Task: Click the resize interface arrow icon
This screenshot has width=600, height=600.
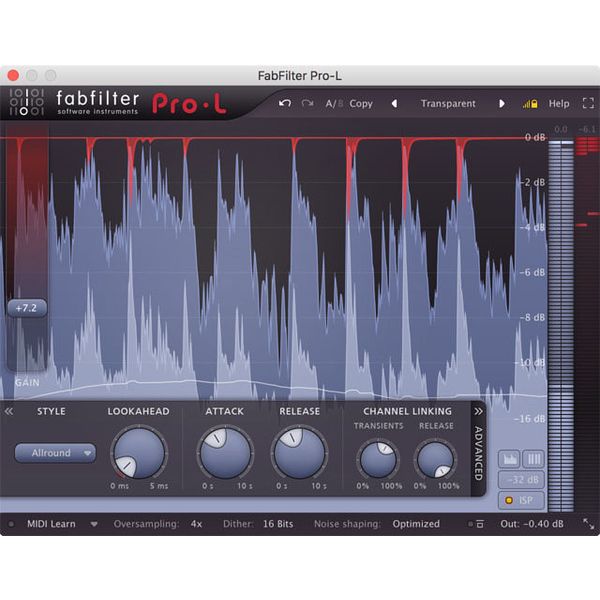Action: [589, 524]
